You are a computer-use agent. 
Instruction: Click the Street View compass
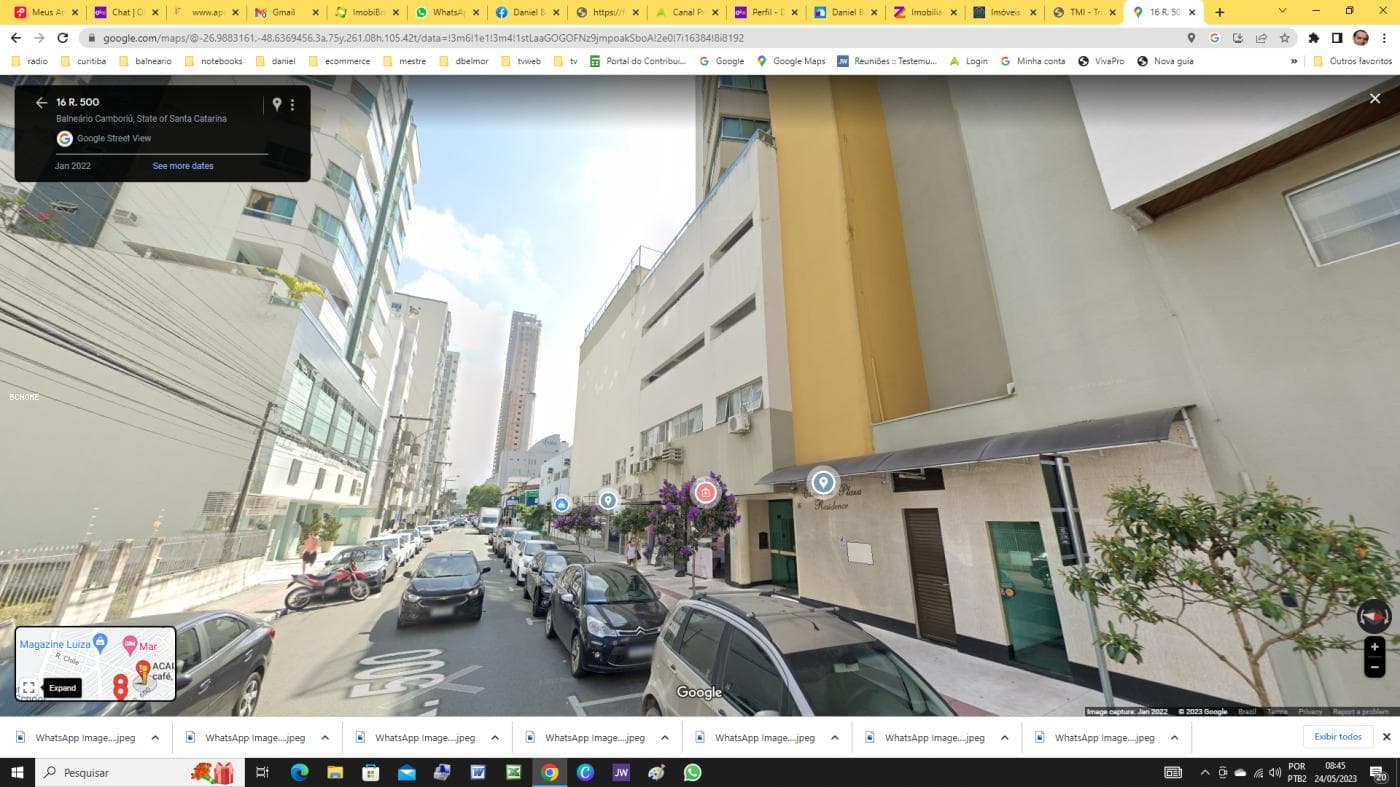click(x=1374, y=615)
